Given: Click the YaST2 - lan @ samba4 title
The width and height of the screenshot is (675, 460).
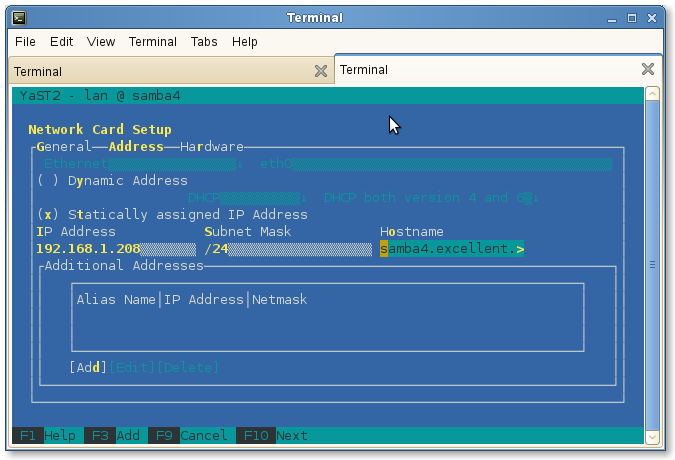Looking at the screenshot, I should [100, 96].
